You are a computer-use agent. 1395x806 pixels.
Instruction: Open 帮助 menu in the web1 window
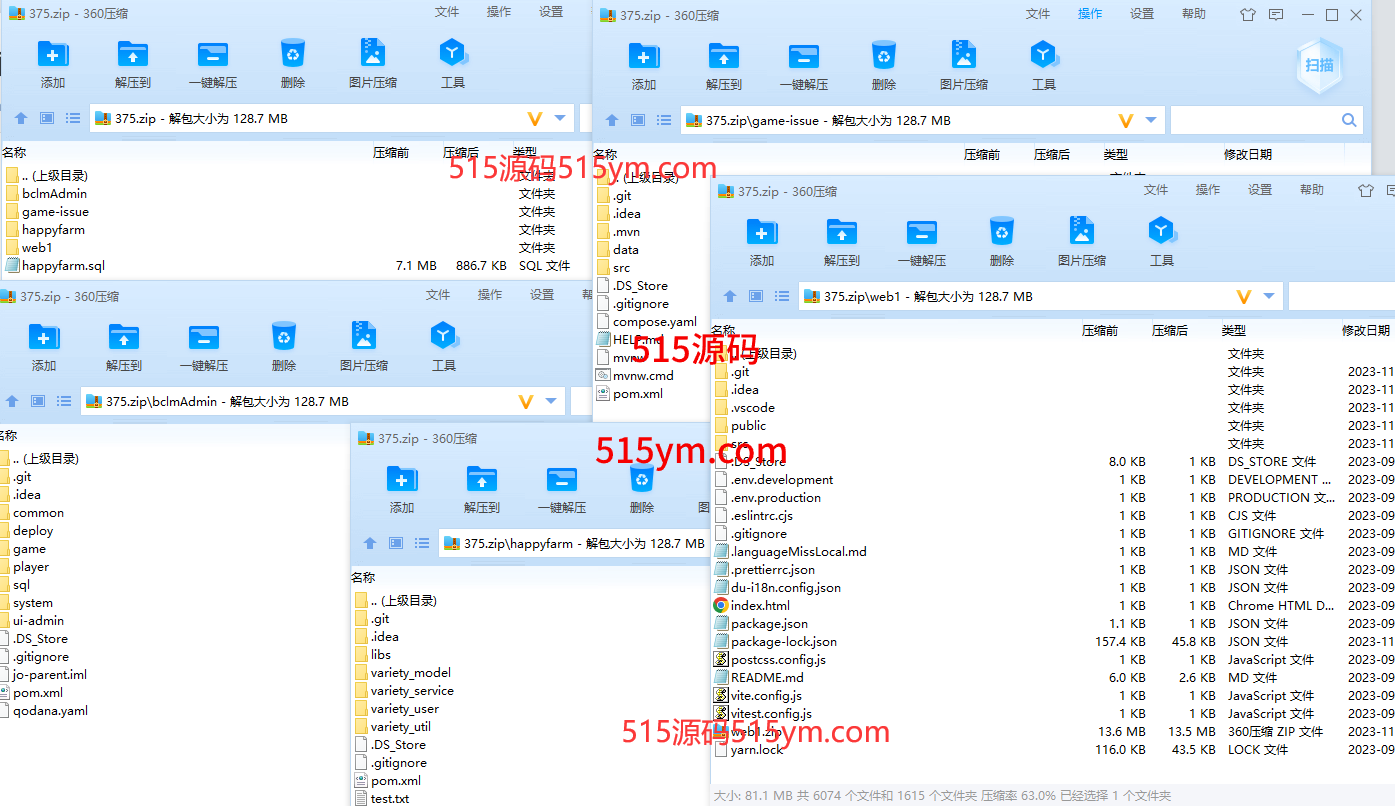tap(1312, 190)
